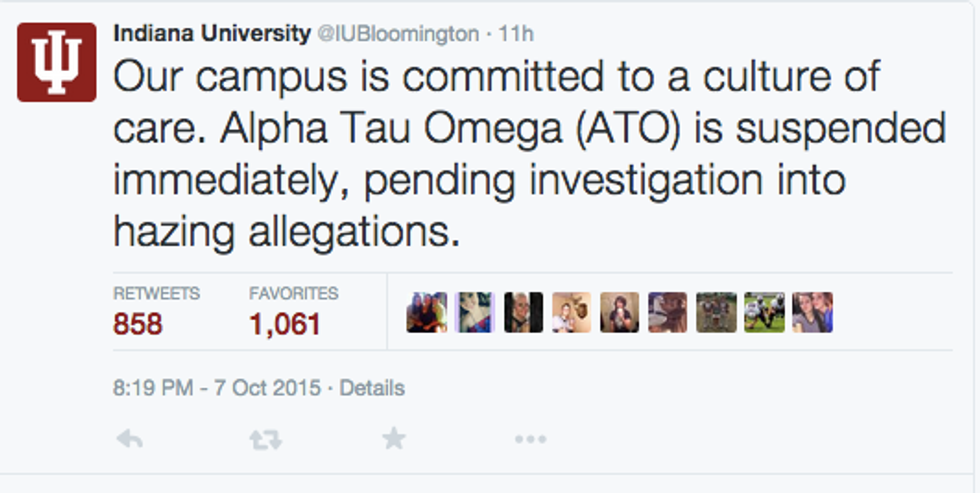The width and height of the screenshot is (980, 493).
Task: Open the more options ellipsis menu
Action: (529, 438)
